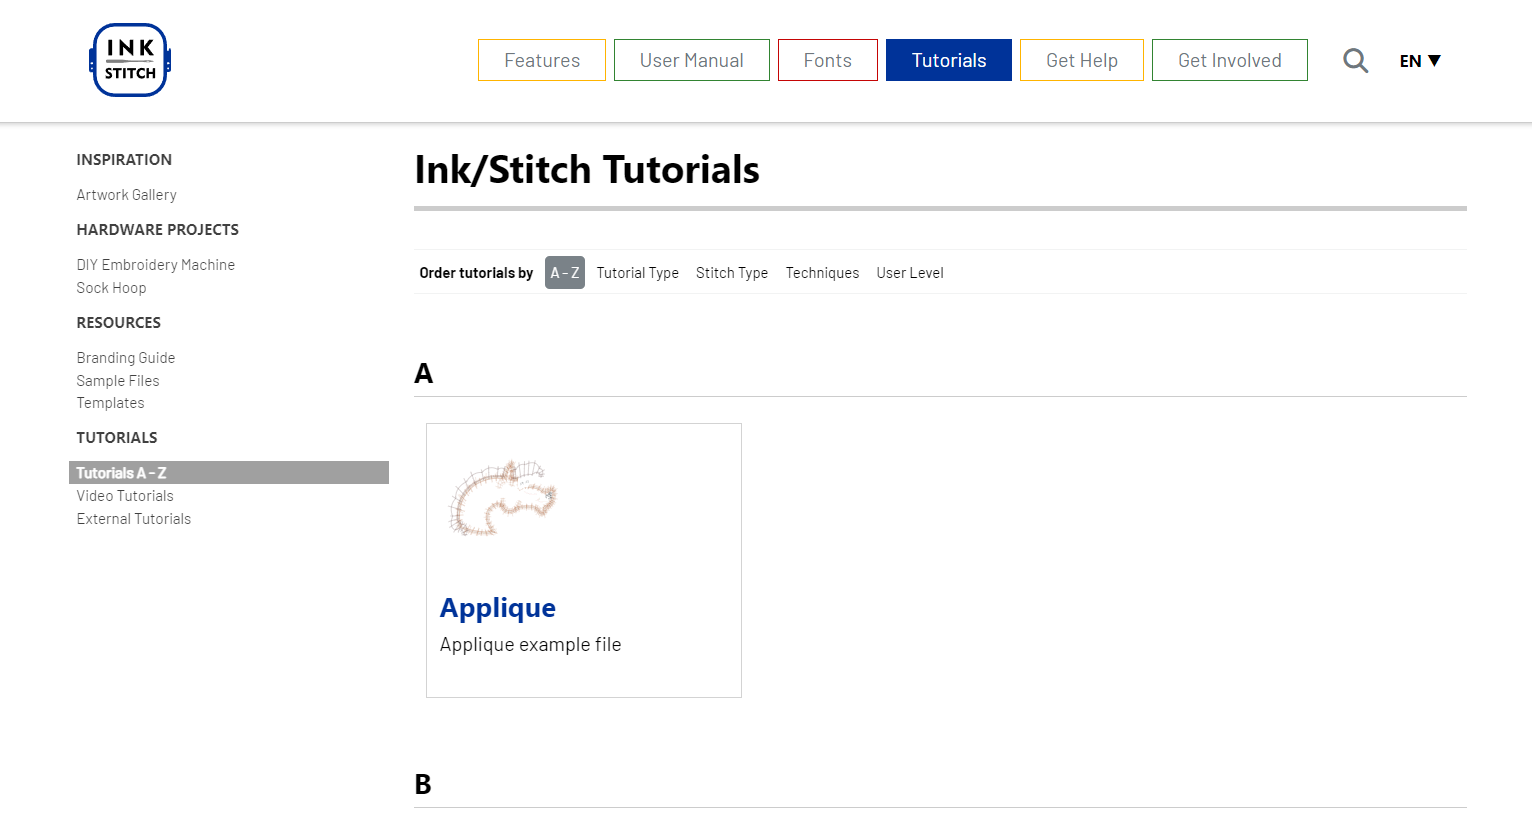Order tutorials by Techniques

822,273
